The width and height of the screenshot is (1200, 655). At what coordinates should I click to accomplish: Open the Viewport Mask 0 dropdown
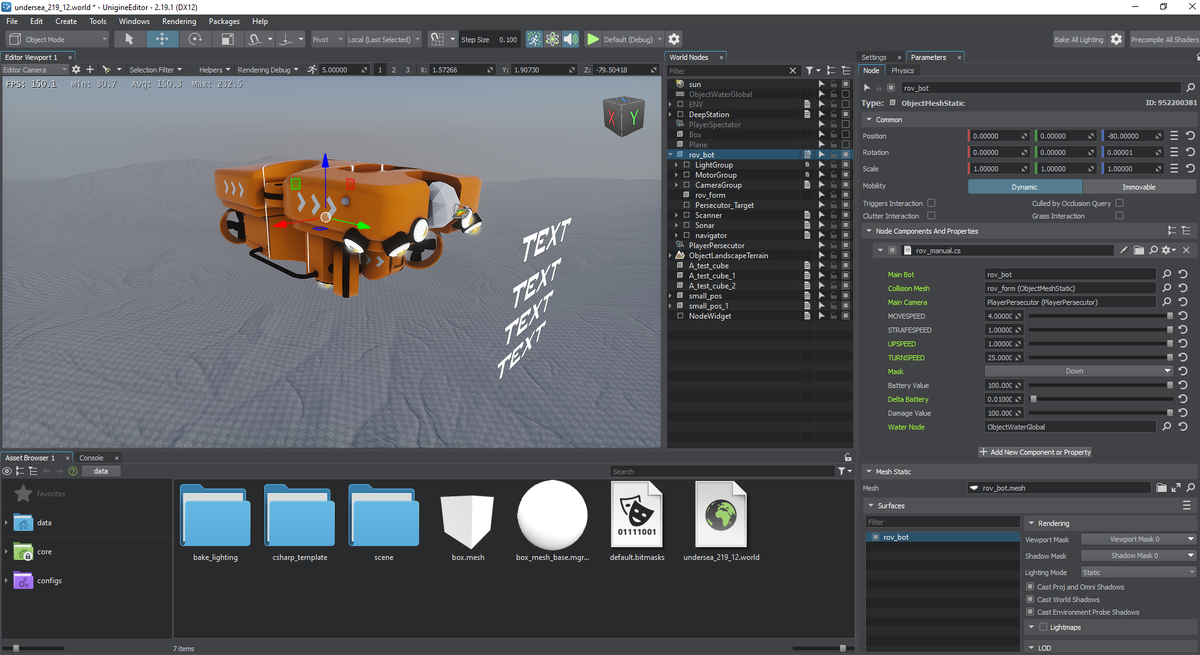pyautogui.click(x=1138, y=539)
